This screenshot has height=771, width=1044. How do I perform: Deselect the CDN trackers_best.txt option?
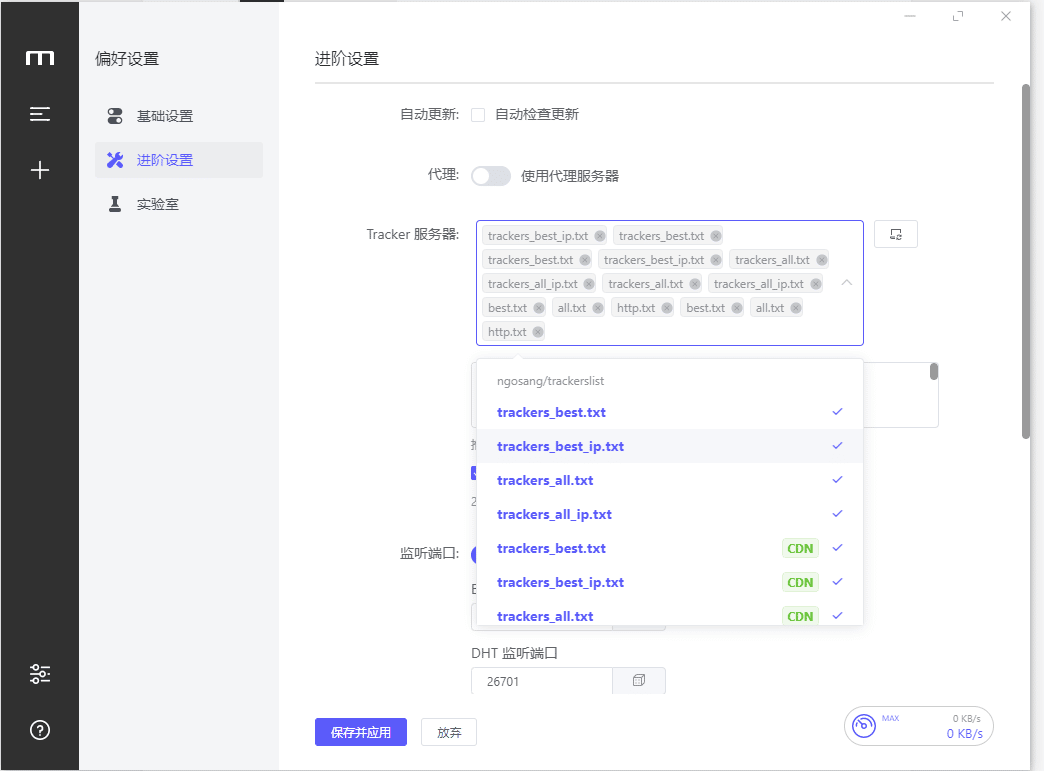670,548
